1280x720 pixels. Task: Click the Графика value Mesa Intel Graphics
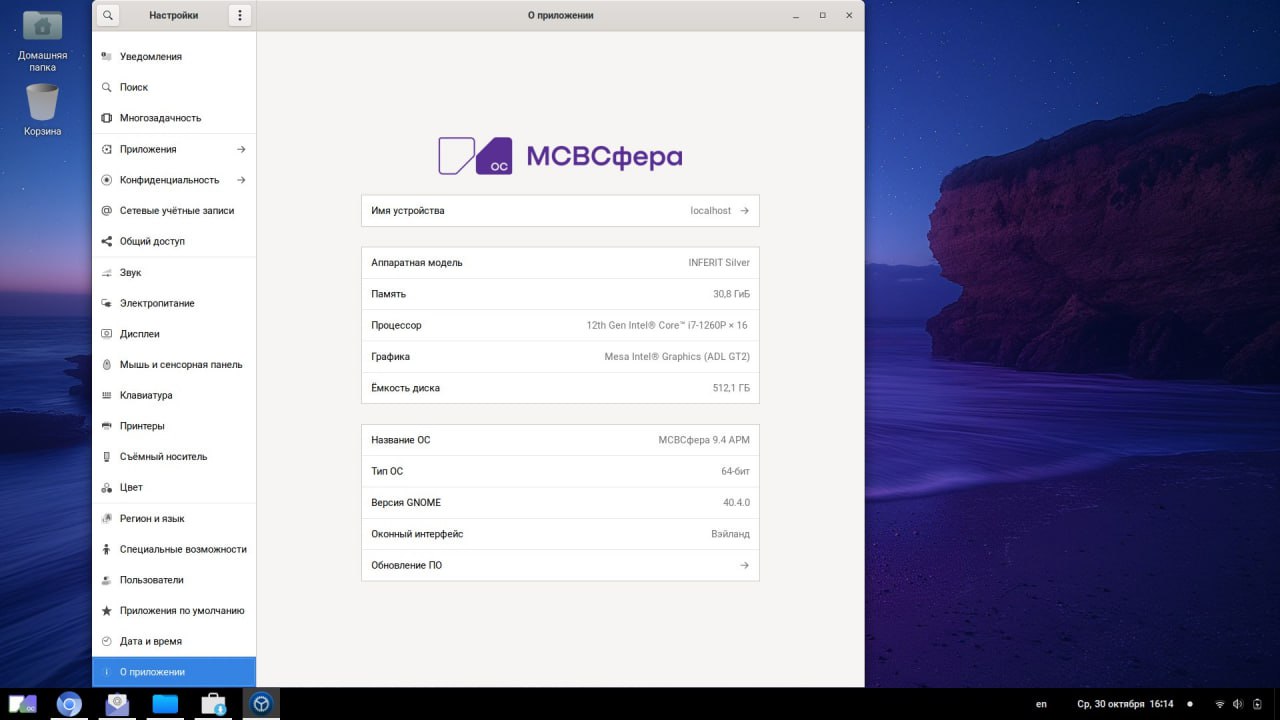[x=677, y=357]
